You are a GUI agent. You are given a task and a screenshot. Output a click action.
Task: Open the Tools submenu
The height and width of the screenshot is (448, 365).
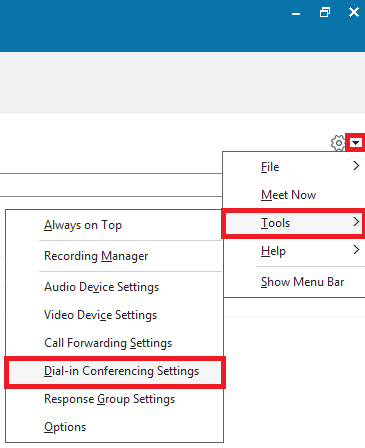coord(294,223)
